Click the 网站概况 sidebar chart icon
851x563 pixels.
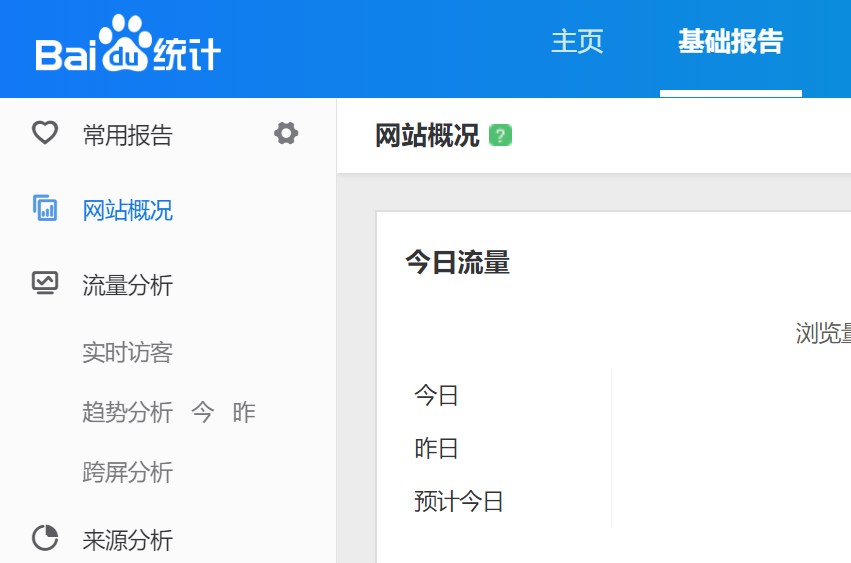(x=45, y=209)
